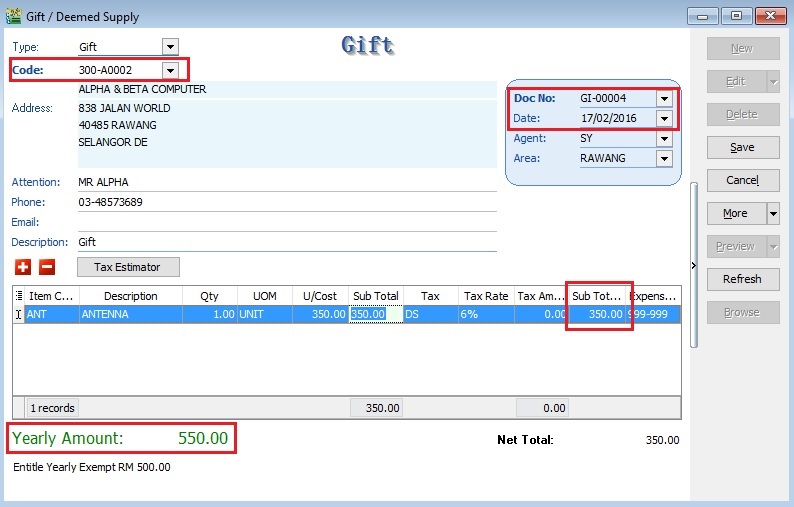Click the Save button
The width and height of the screenshot is (794, 507).
[742, 147]
